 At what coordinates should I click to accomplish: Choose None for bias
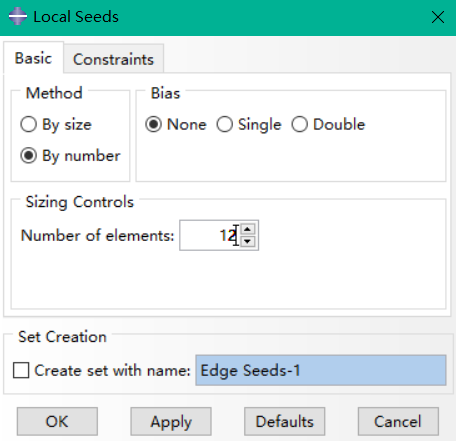click(x=153, y=124)
